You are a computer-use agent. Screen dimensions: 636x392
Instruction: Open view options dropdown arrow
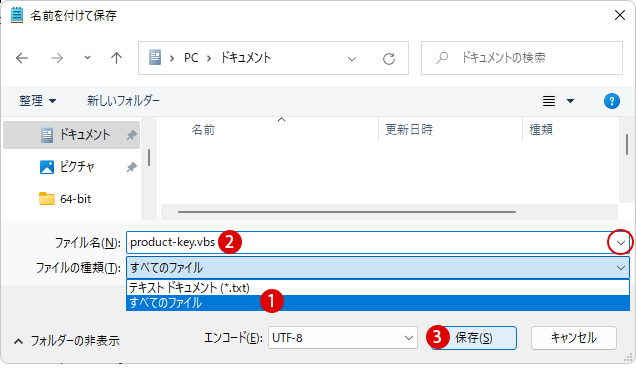(570, 101)
